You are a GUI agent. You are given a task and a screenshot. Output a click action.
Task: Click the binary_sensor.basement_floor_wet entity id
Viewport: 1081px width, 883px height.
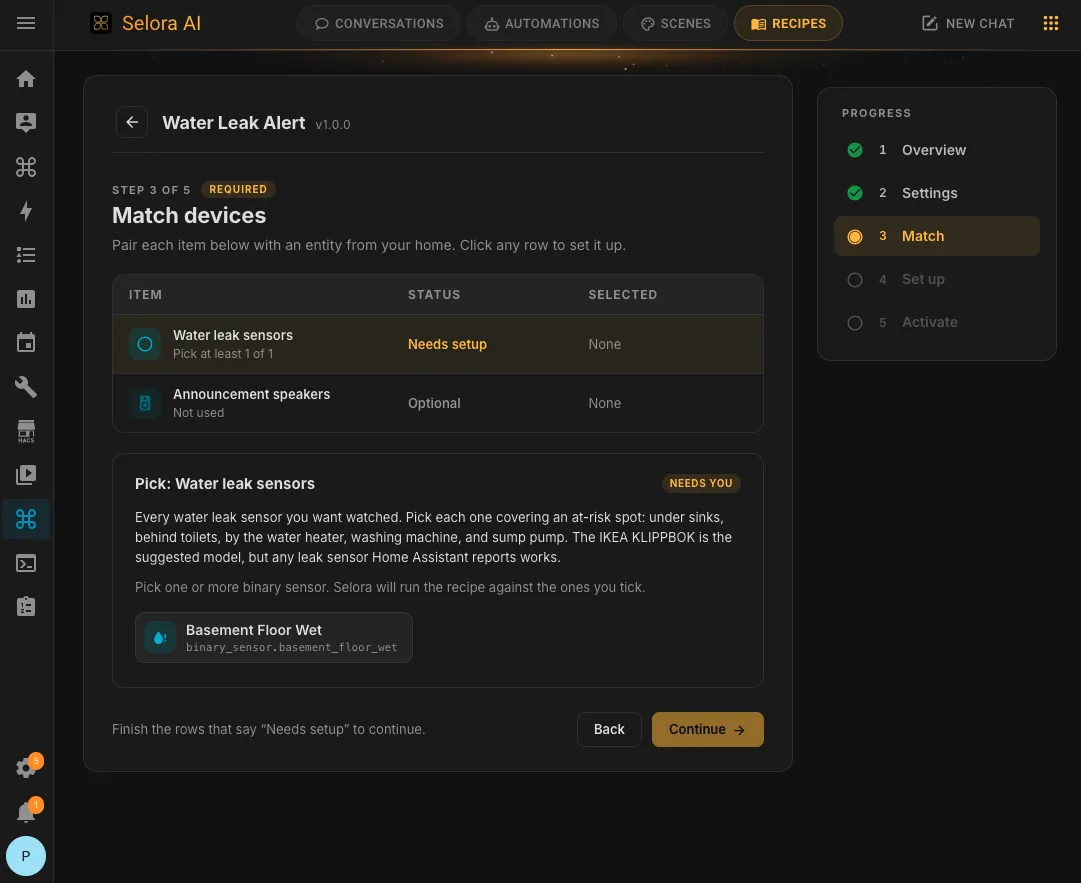click(x=291, y=647)
